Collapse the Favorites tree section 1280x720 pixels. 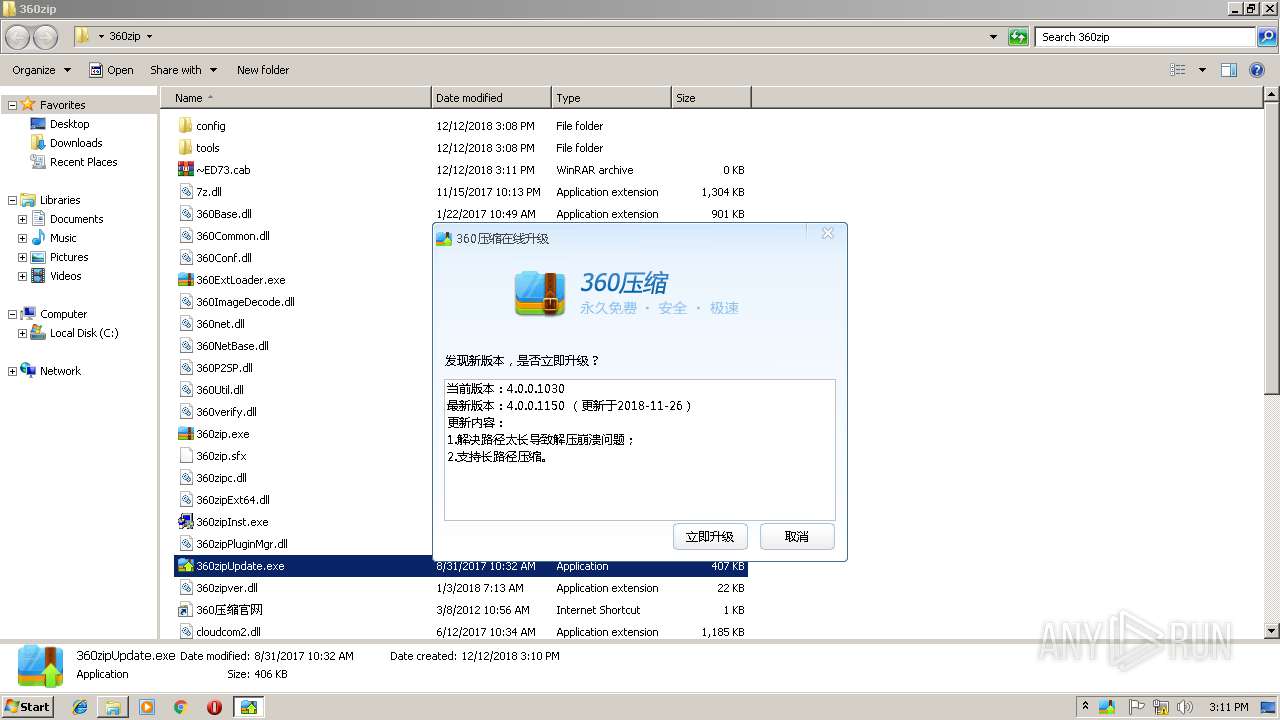click(12, 105)
